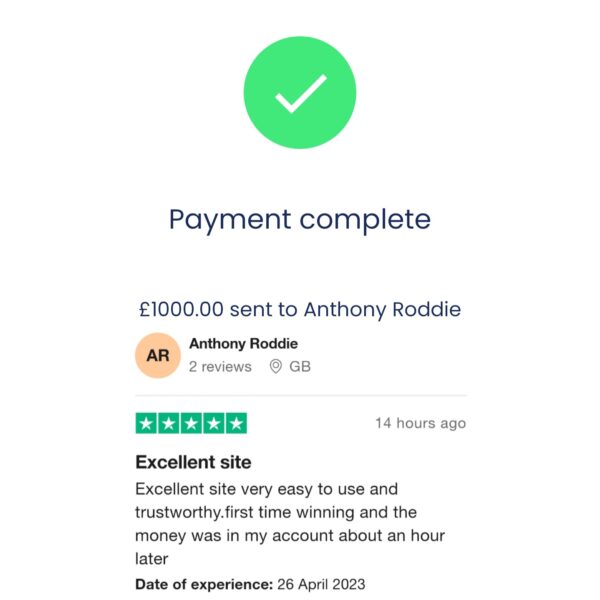Click the review body text paragraph

click(x=290, y=524)
